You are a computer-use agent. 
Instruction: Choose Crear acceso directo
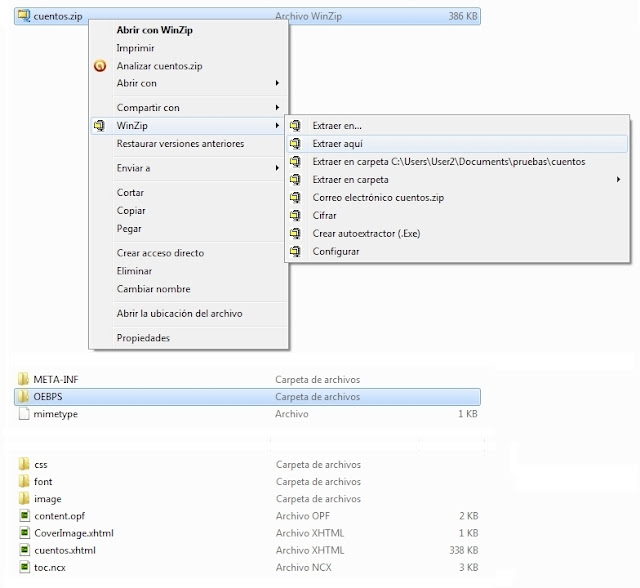click(x=160, y=253)
